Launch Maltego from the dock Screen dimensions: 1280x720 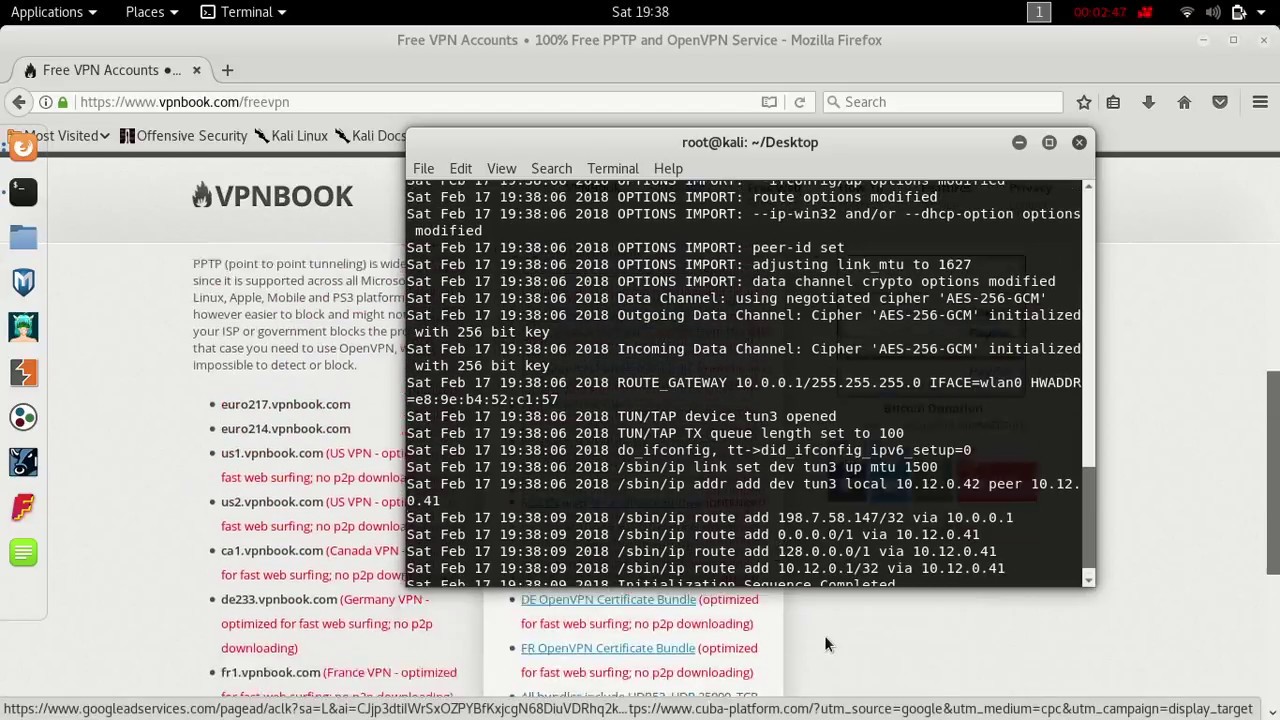pos(23,462)
